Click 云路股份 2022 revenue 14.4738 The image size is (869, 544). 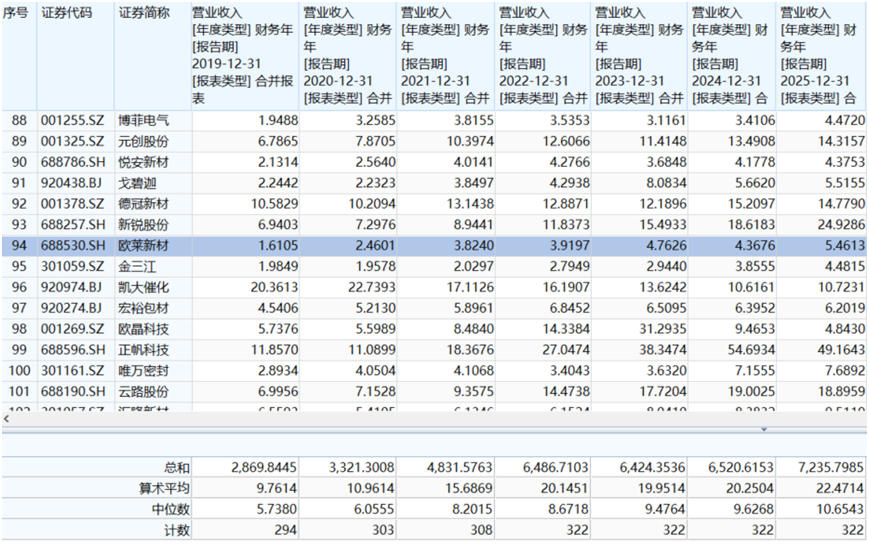[x=566, y=392]
